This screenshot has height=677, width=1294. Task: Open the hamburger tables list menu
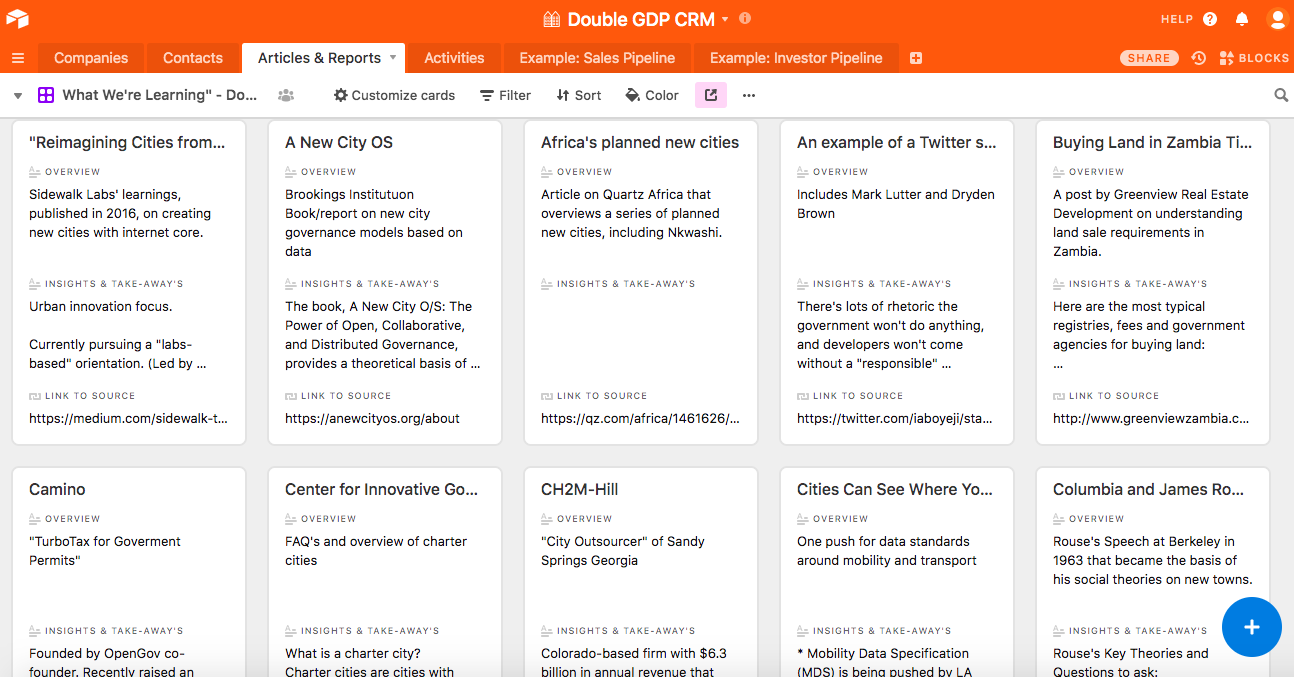pos(18,58)
